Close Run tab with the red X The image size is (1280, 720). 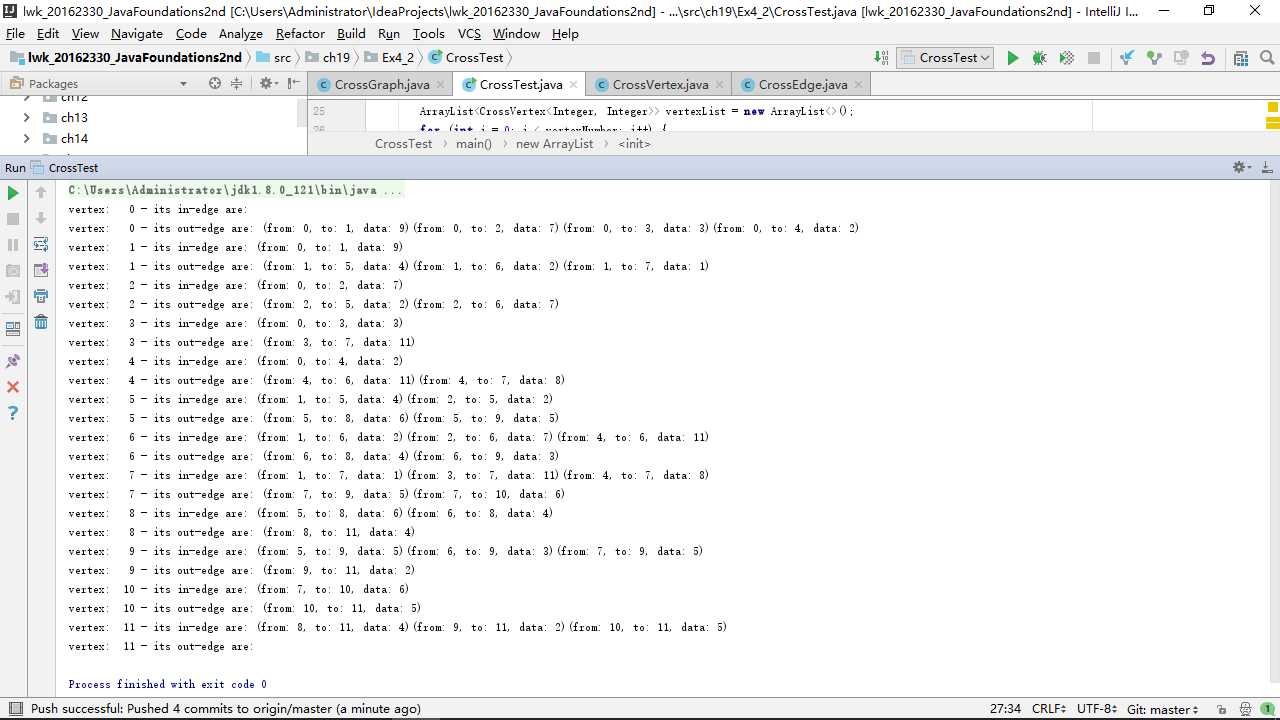tap(13, 387)
